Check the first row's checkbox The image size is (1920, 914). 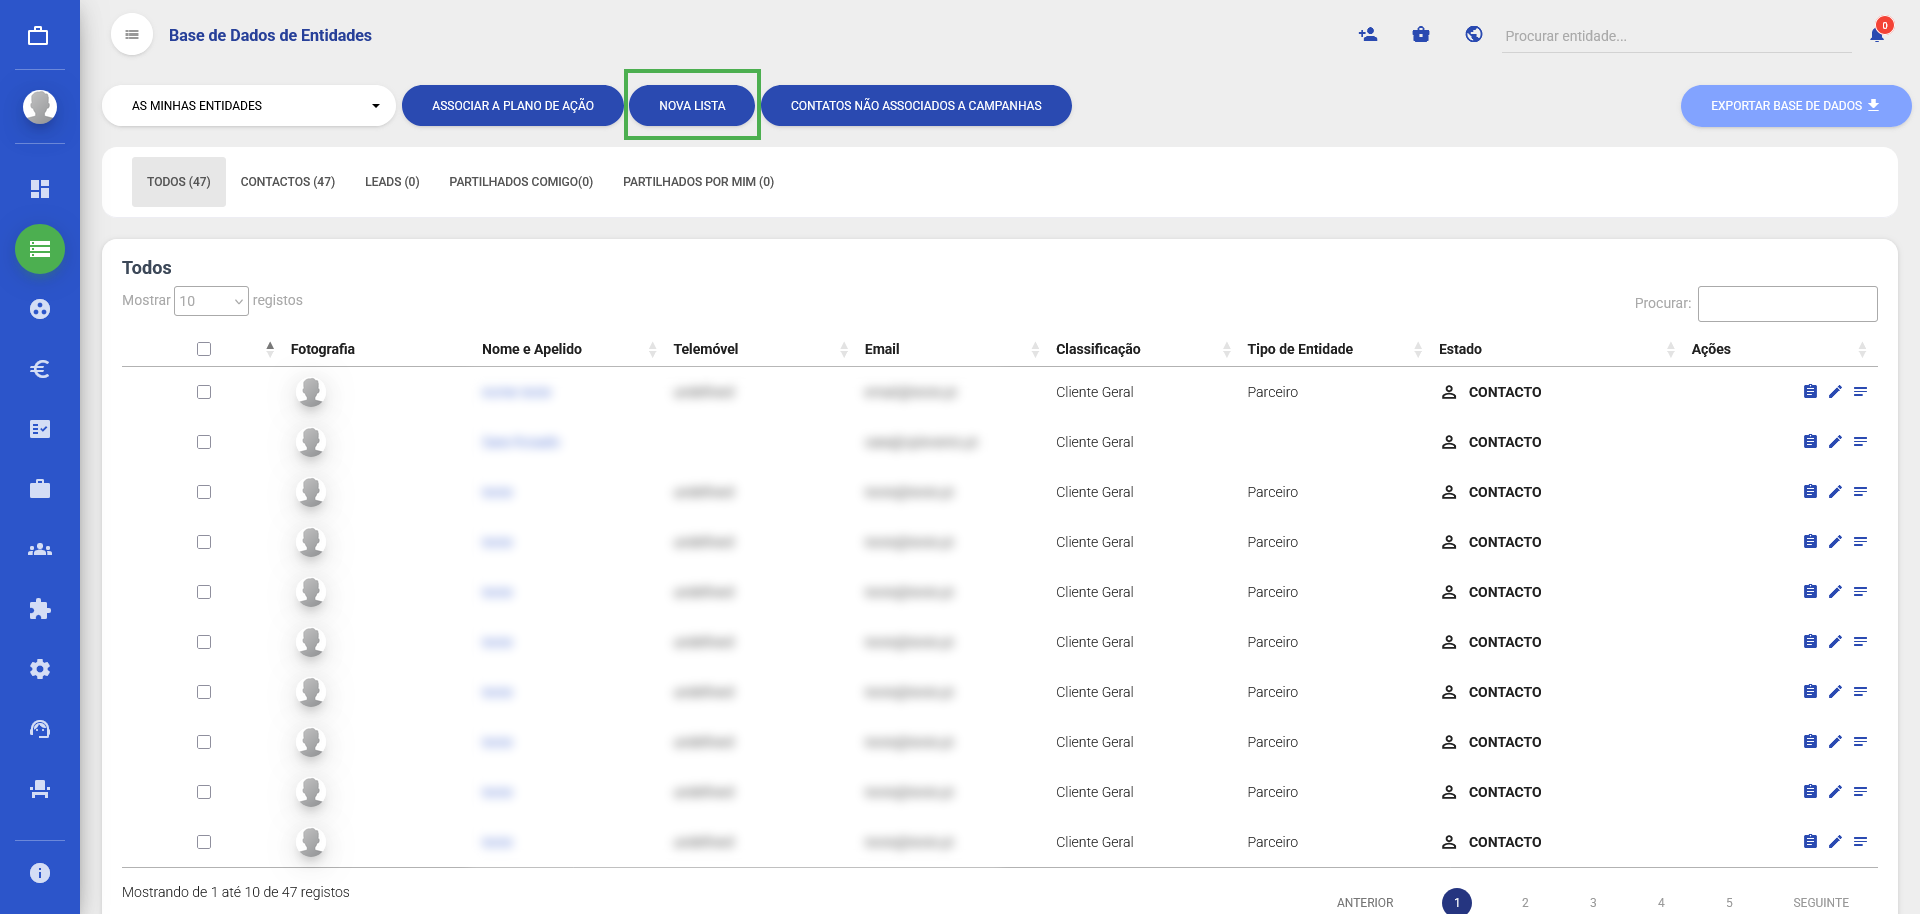(204, 392)
